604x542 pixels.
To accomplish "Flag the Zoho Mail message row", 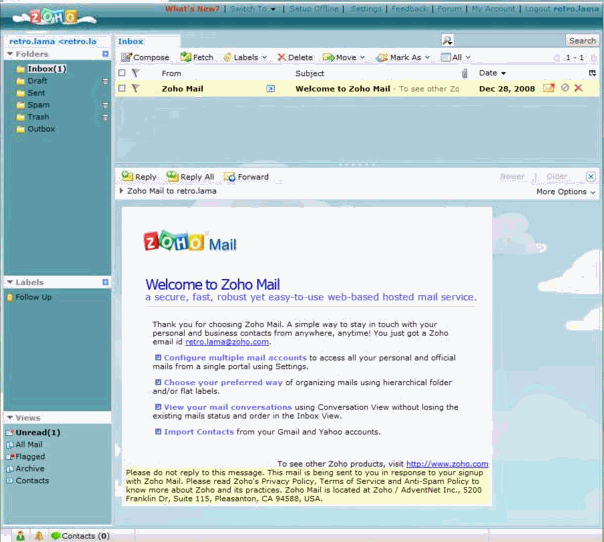I will (135, 88).
